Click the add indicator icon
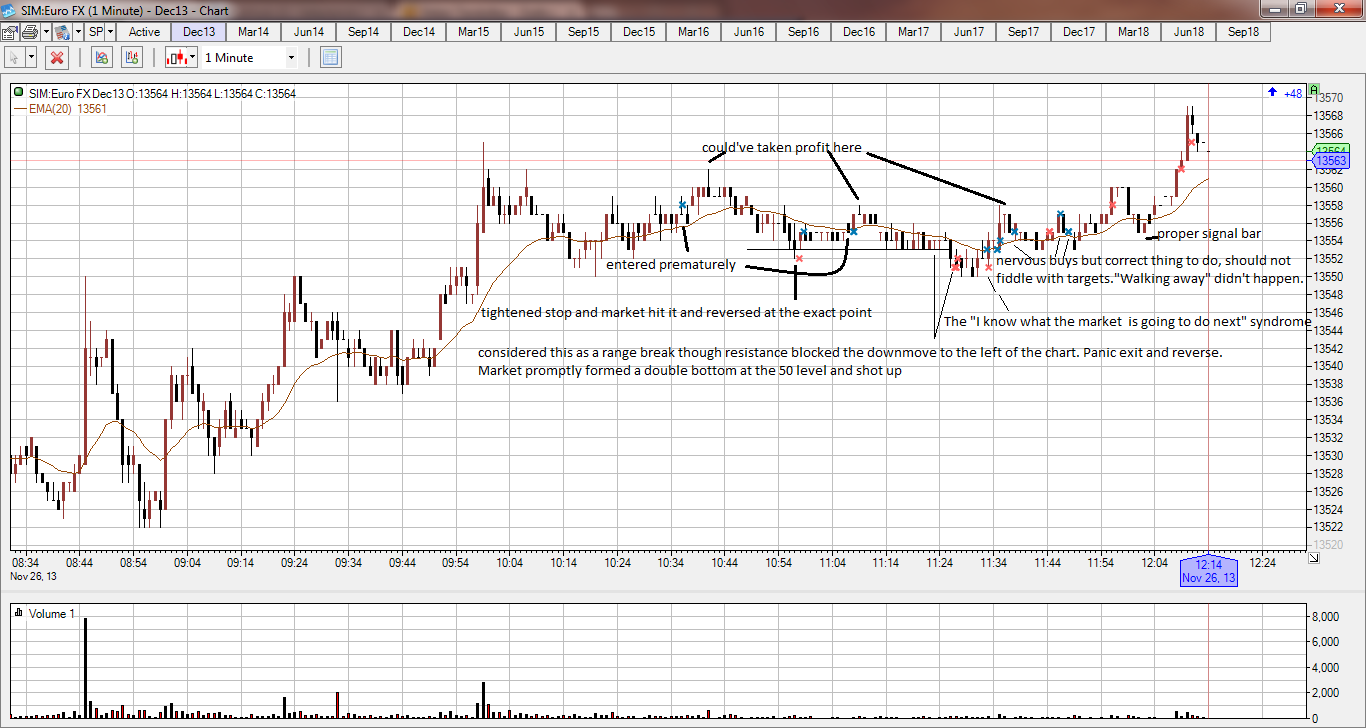 click(x=101, y=57)
